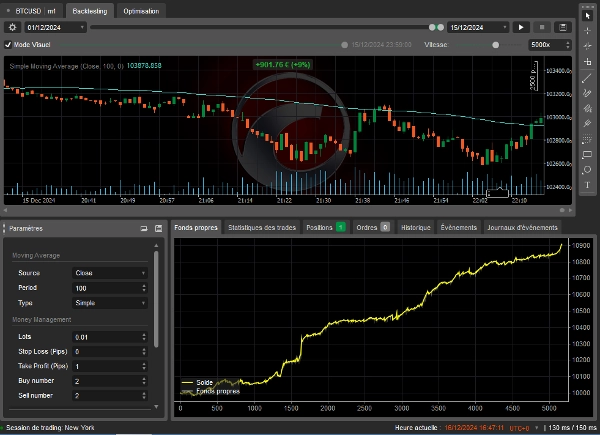The image size is (600, 435).
Task: Switch to the Optimisation tab
Action: pyautogui.click(x=141, y=11)
